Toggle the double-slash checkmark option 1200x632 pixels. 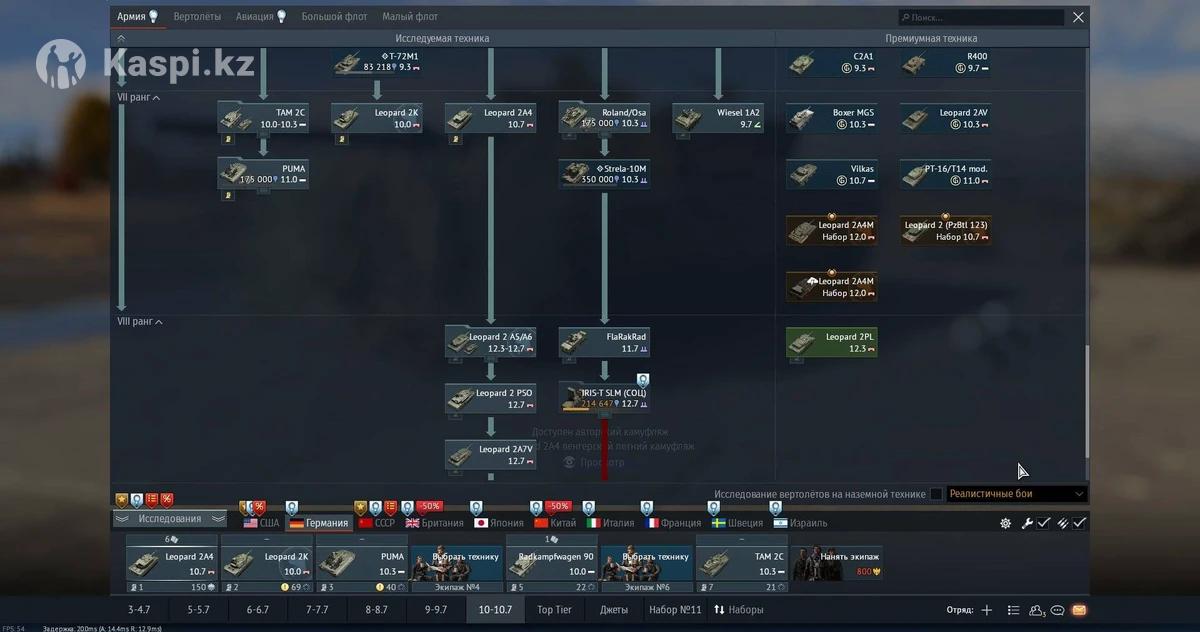(1071, 523)
